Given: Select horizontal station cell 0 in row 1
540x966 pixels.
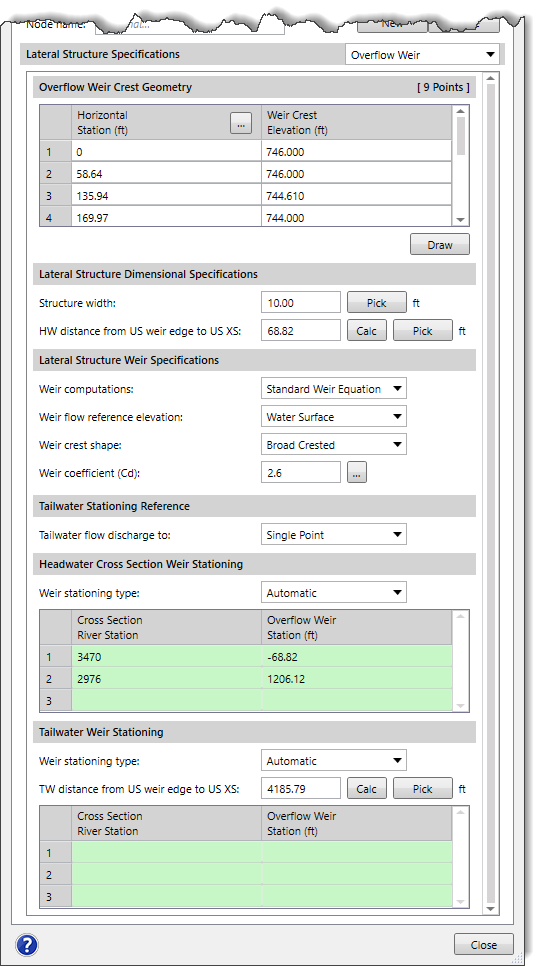Looking at the screenshot, I should coord(166,152).
